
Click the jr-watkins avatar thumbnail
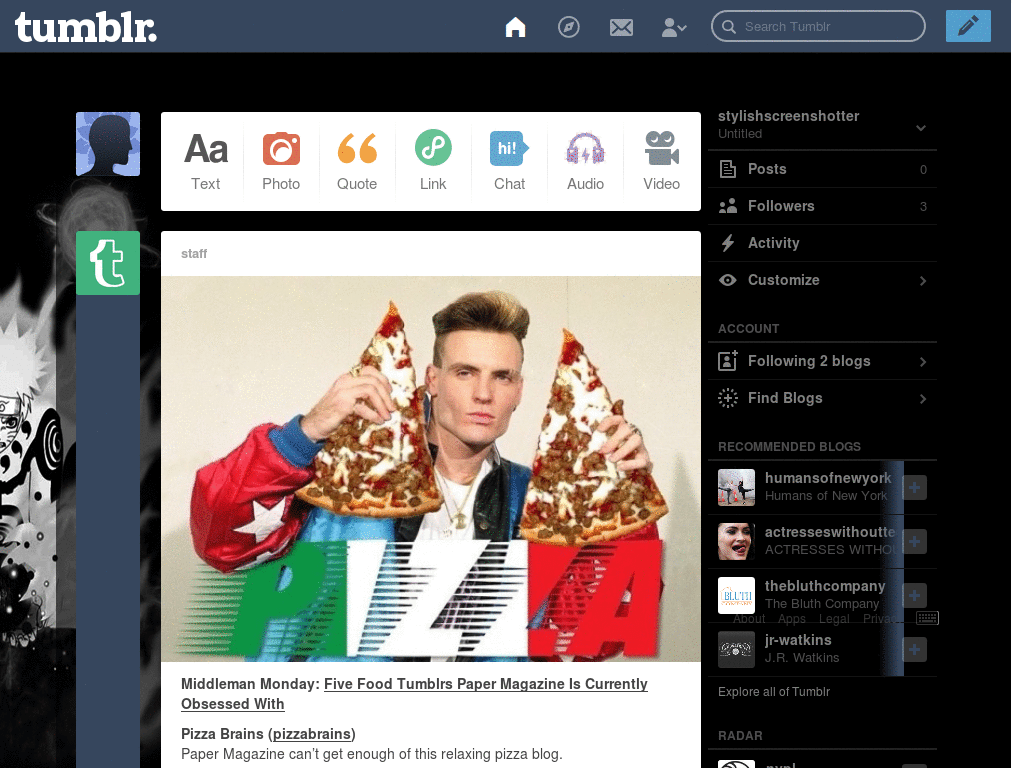[736, 650]
